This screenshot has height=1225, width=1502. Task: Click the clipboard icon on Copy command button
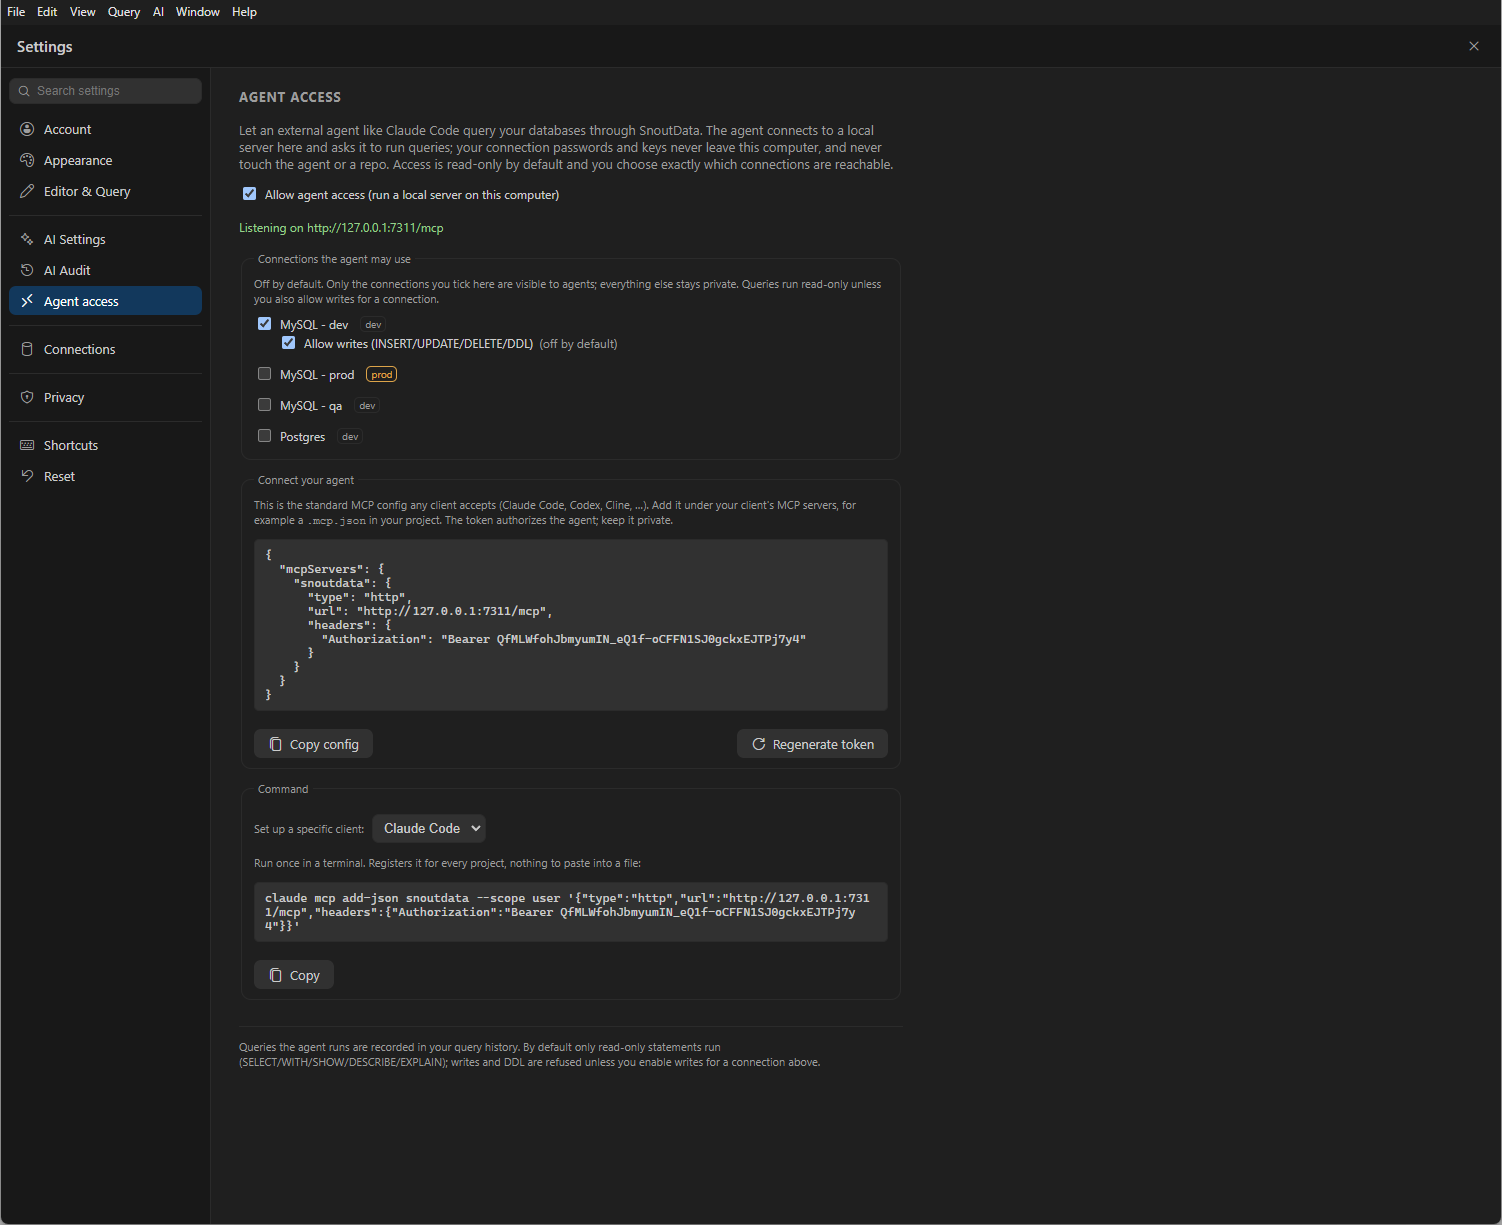pos(276,975)
